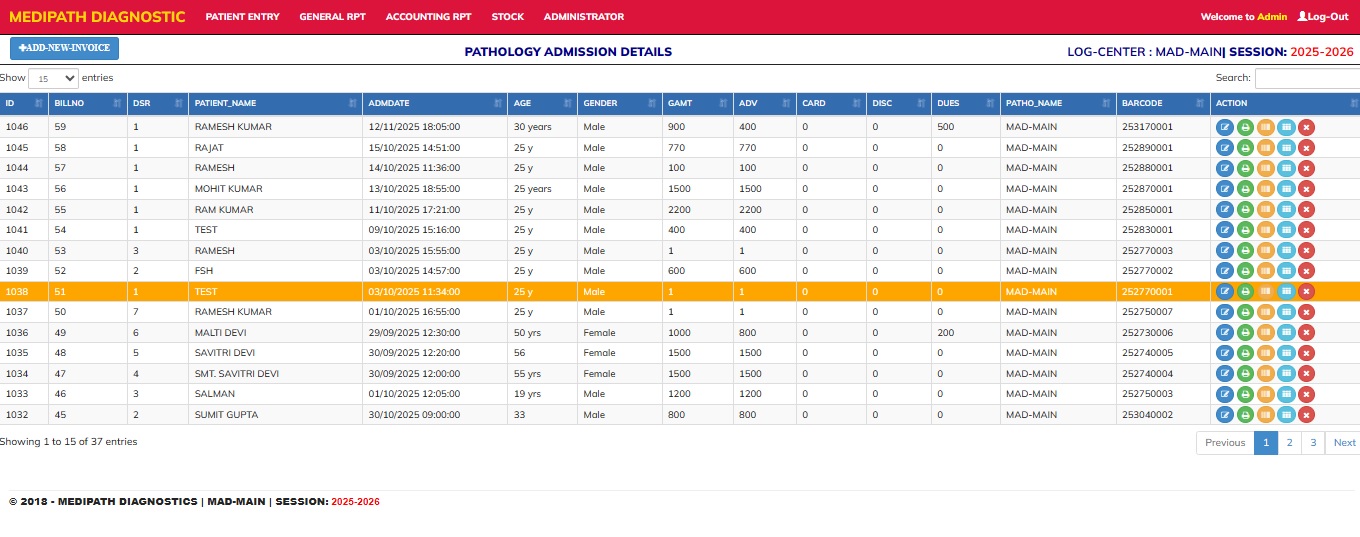Open the PATIENT ENTRY menu

point(242,17)
